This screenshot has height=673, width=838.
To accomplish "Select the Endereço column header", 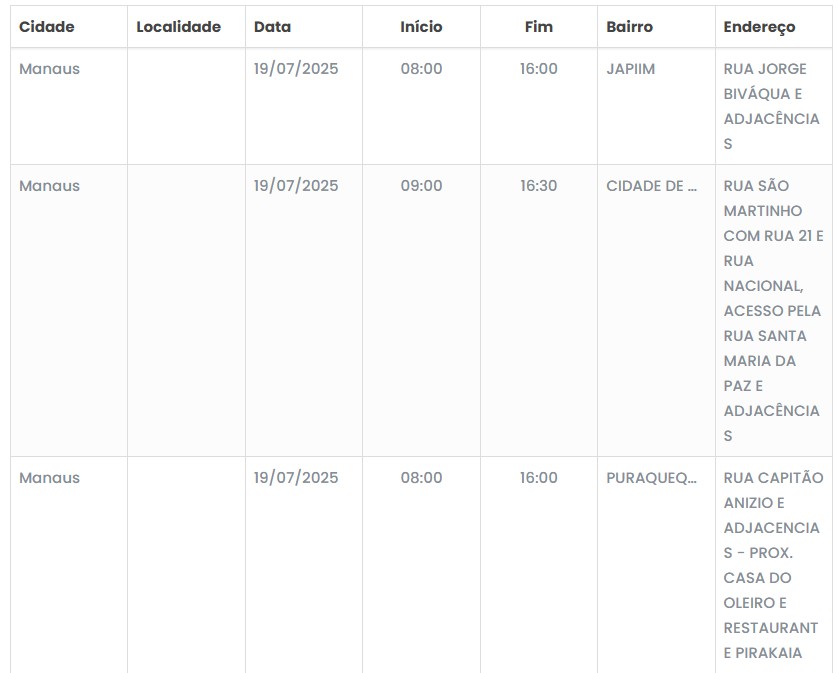I will coord(759,27).
